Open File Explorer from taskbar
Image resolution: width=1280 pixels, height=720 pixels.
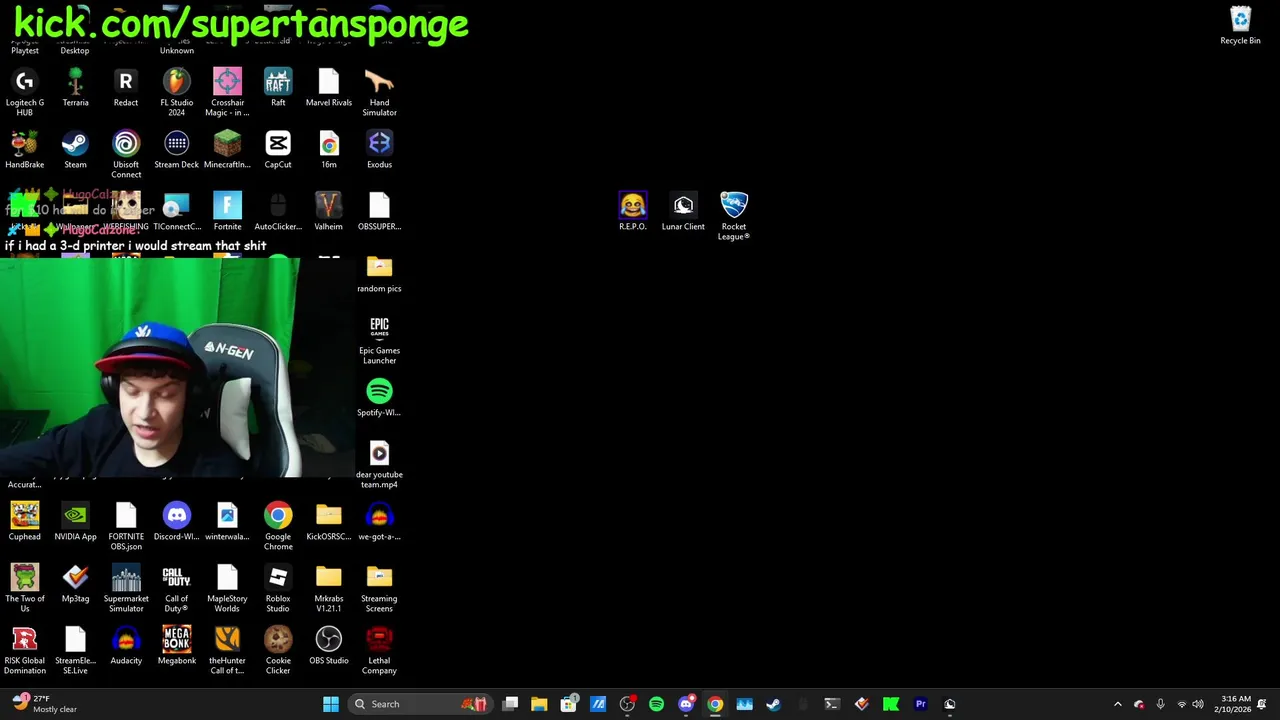[539, 704]
